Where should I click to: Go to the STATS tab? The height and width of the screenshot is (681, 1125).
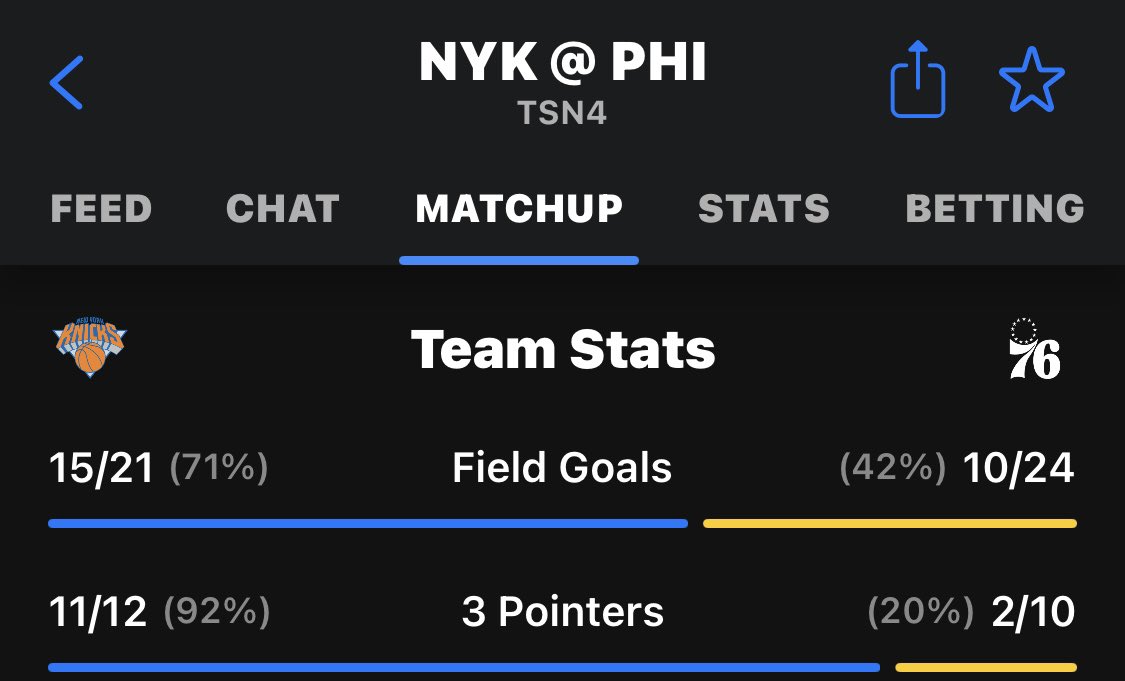(x=764, y=209)
